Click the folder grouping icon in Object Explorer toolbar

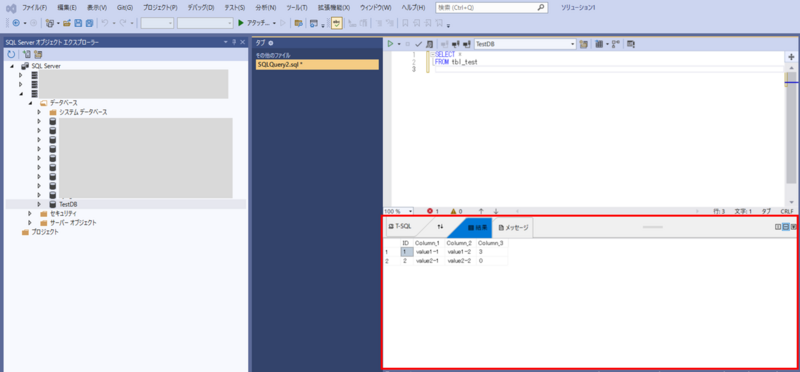pos(38,54)
